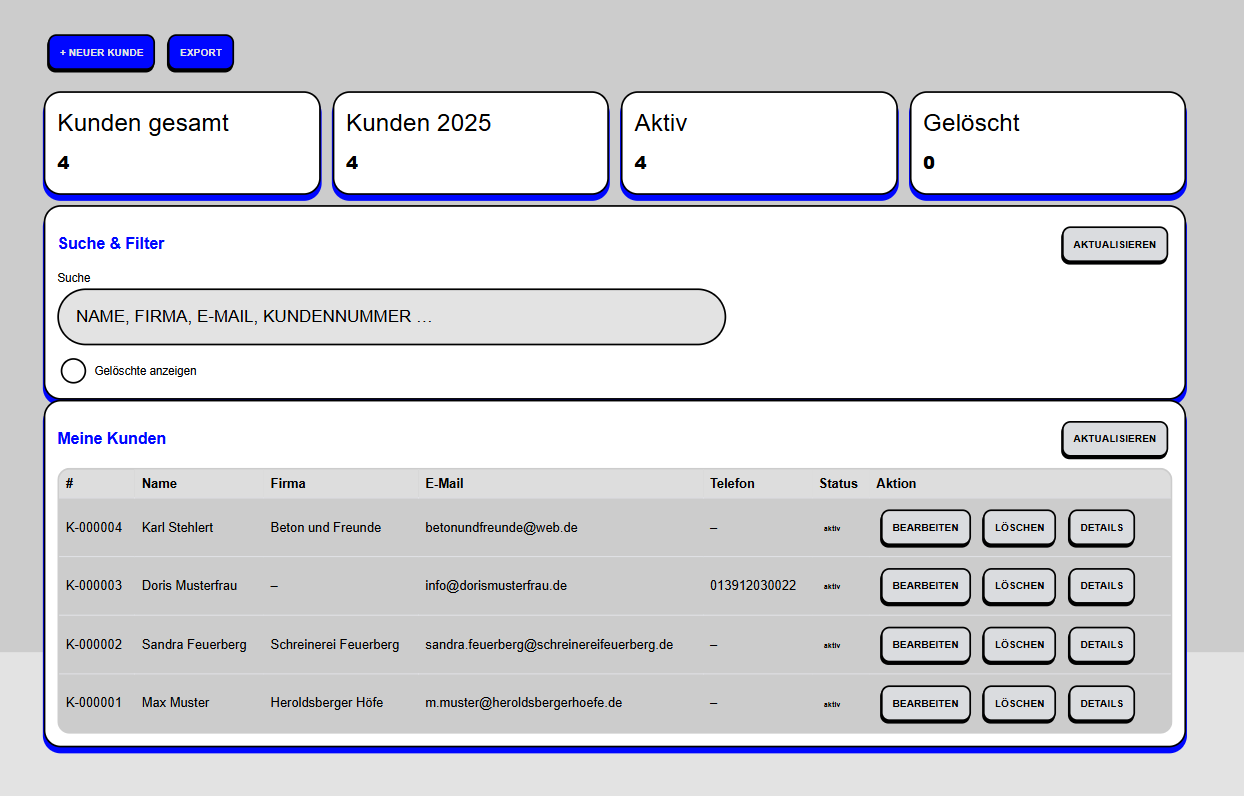Click Aktualisieren in the Meine Kunden panel

coord(1114,439)
